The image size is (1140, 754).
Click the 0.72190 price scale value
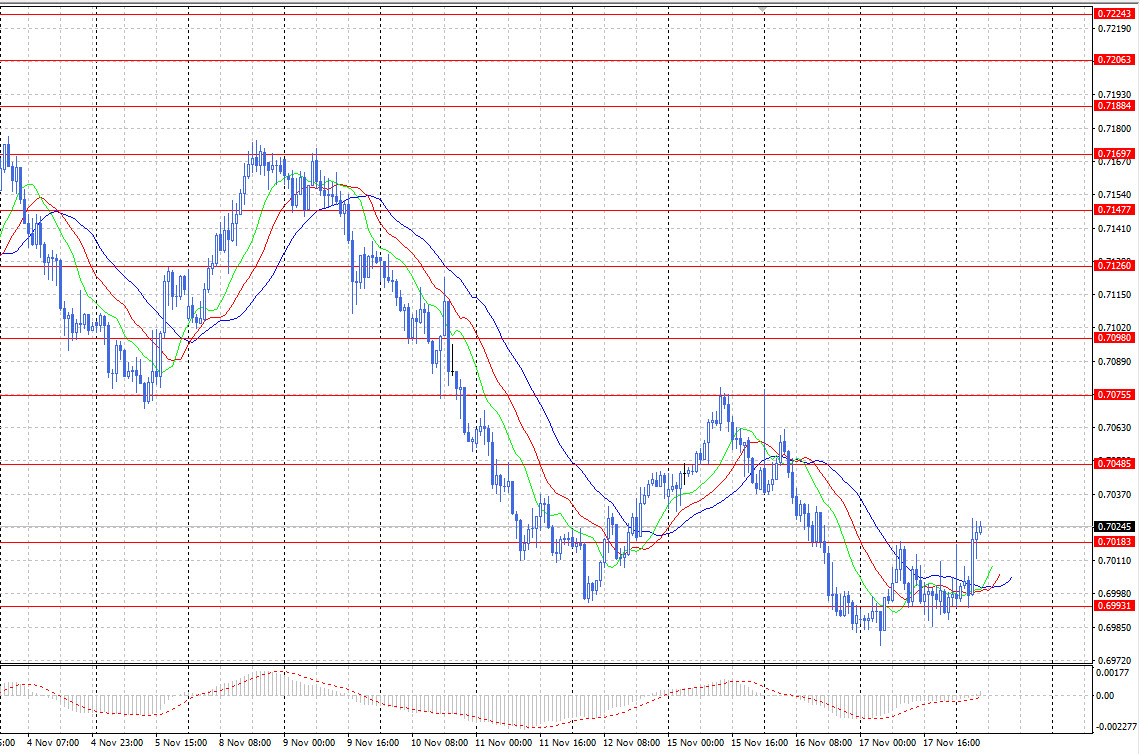pyautogui.click(x=1114, y=28)
